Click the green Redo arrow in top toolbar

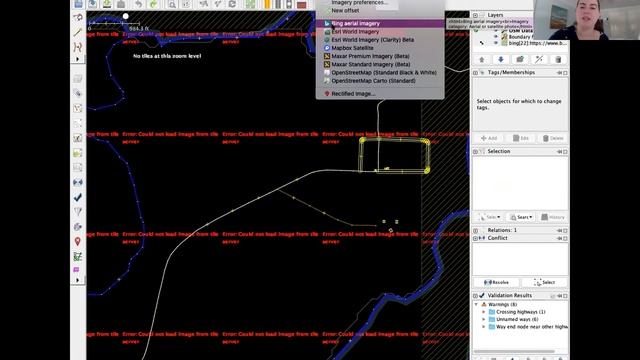153,4
